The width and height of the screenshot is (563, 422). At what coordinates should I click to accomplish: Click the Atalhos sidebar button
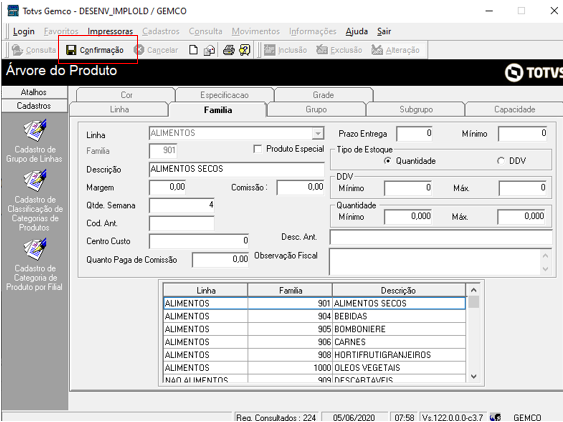pyautogui.click(x=34, y=92)
